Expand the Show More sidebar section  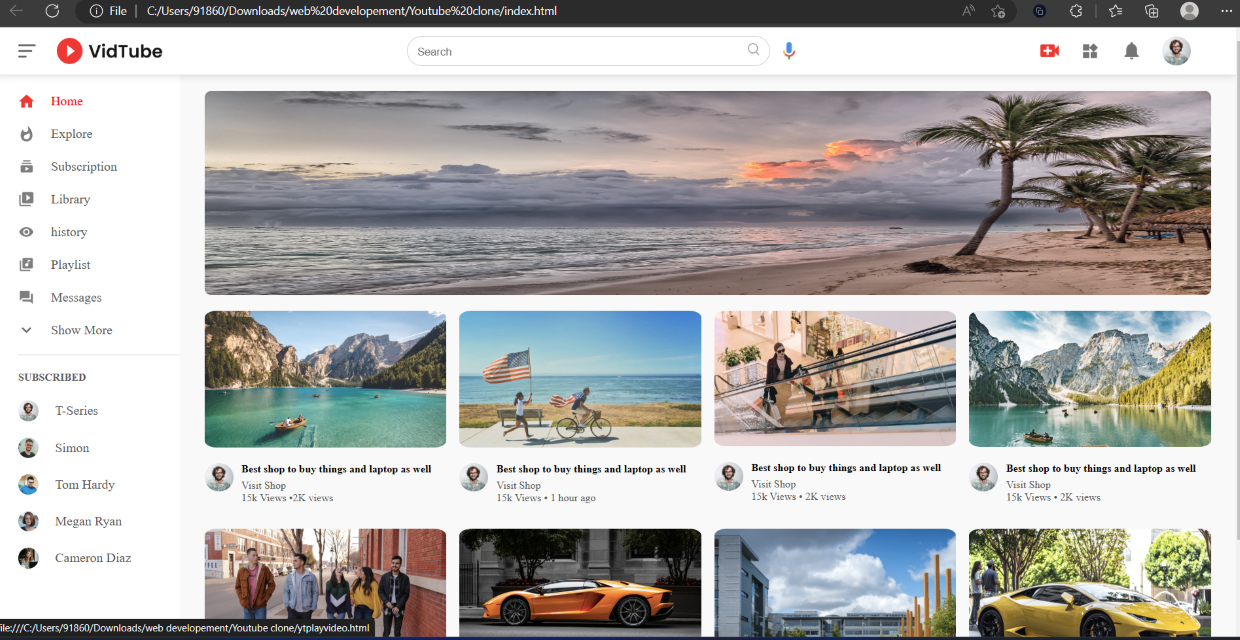80,330
